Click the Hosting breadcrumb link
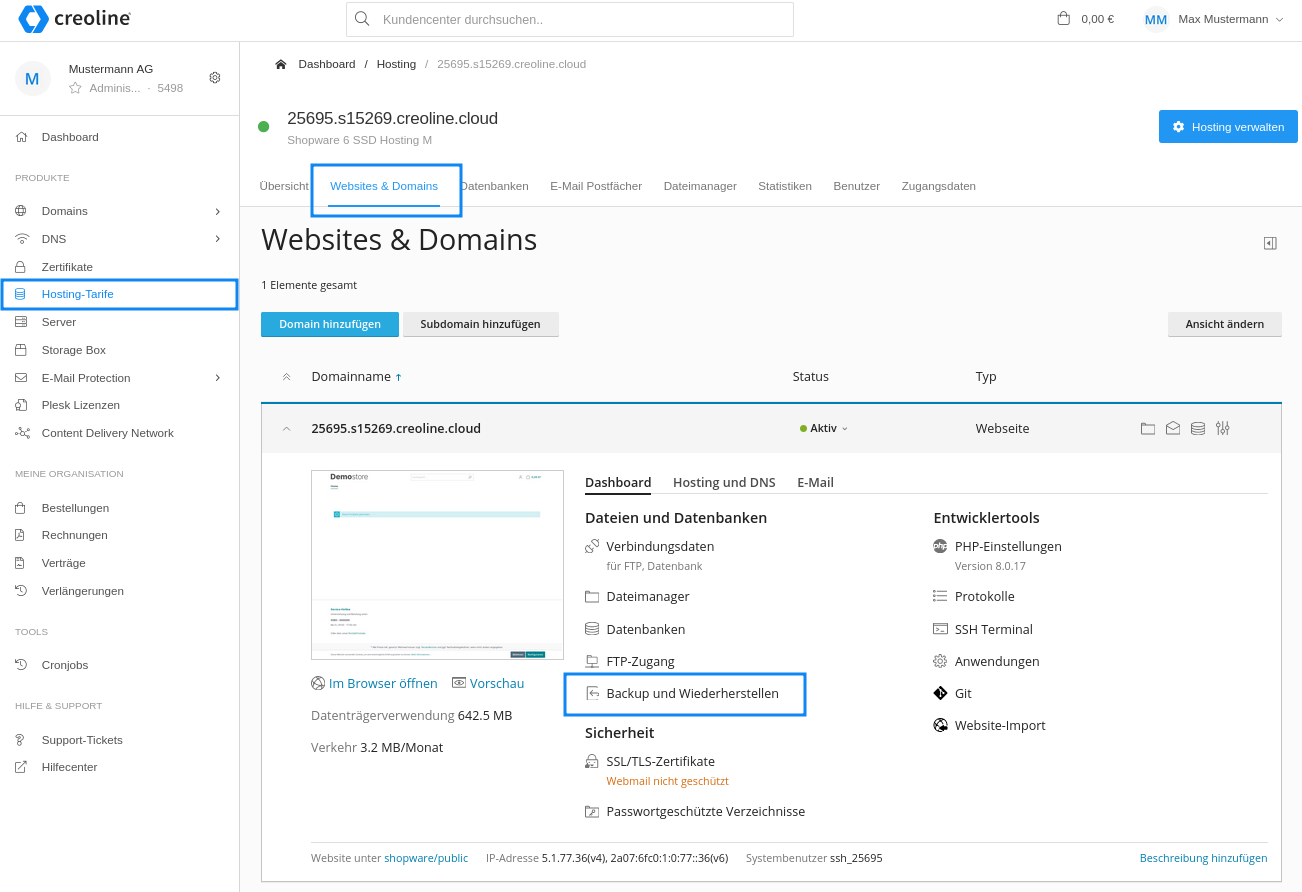 [x=396, y=64]
